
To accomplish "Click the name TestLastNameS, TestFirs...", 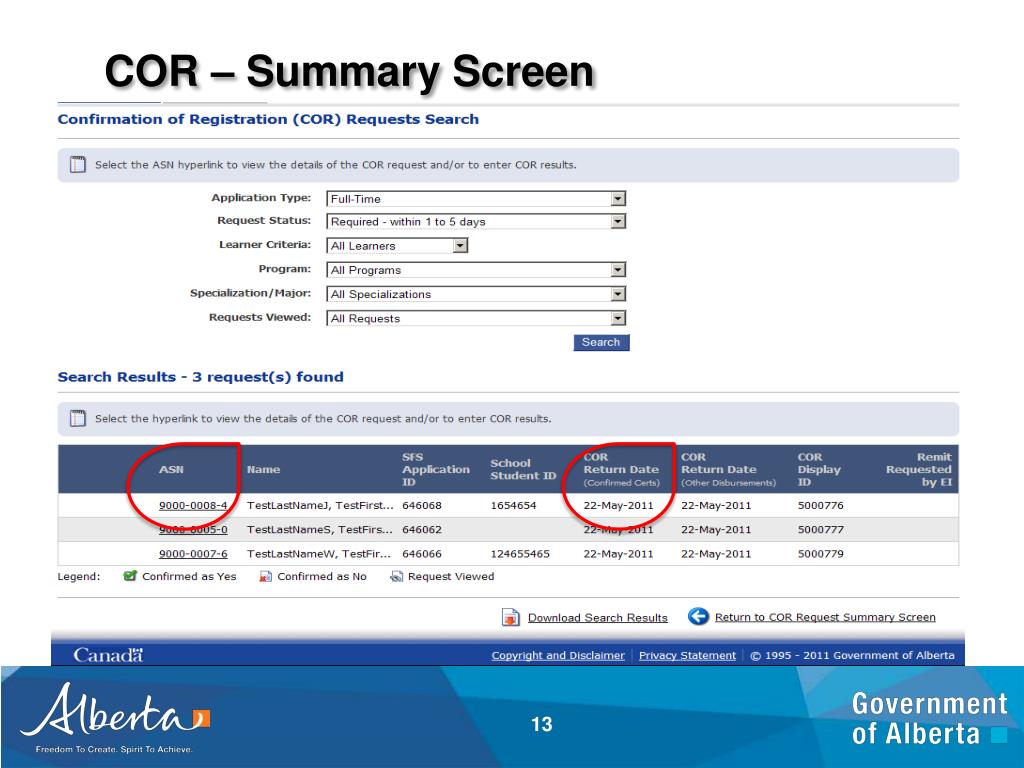I will (x=320, y=530).
